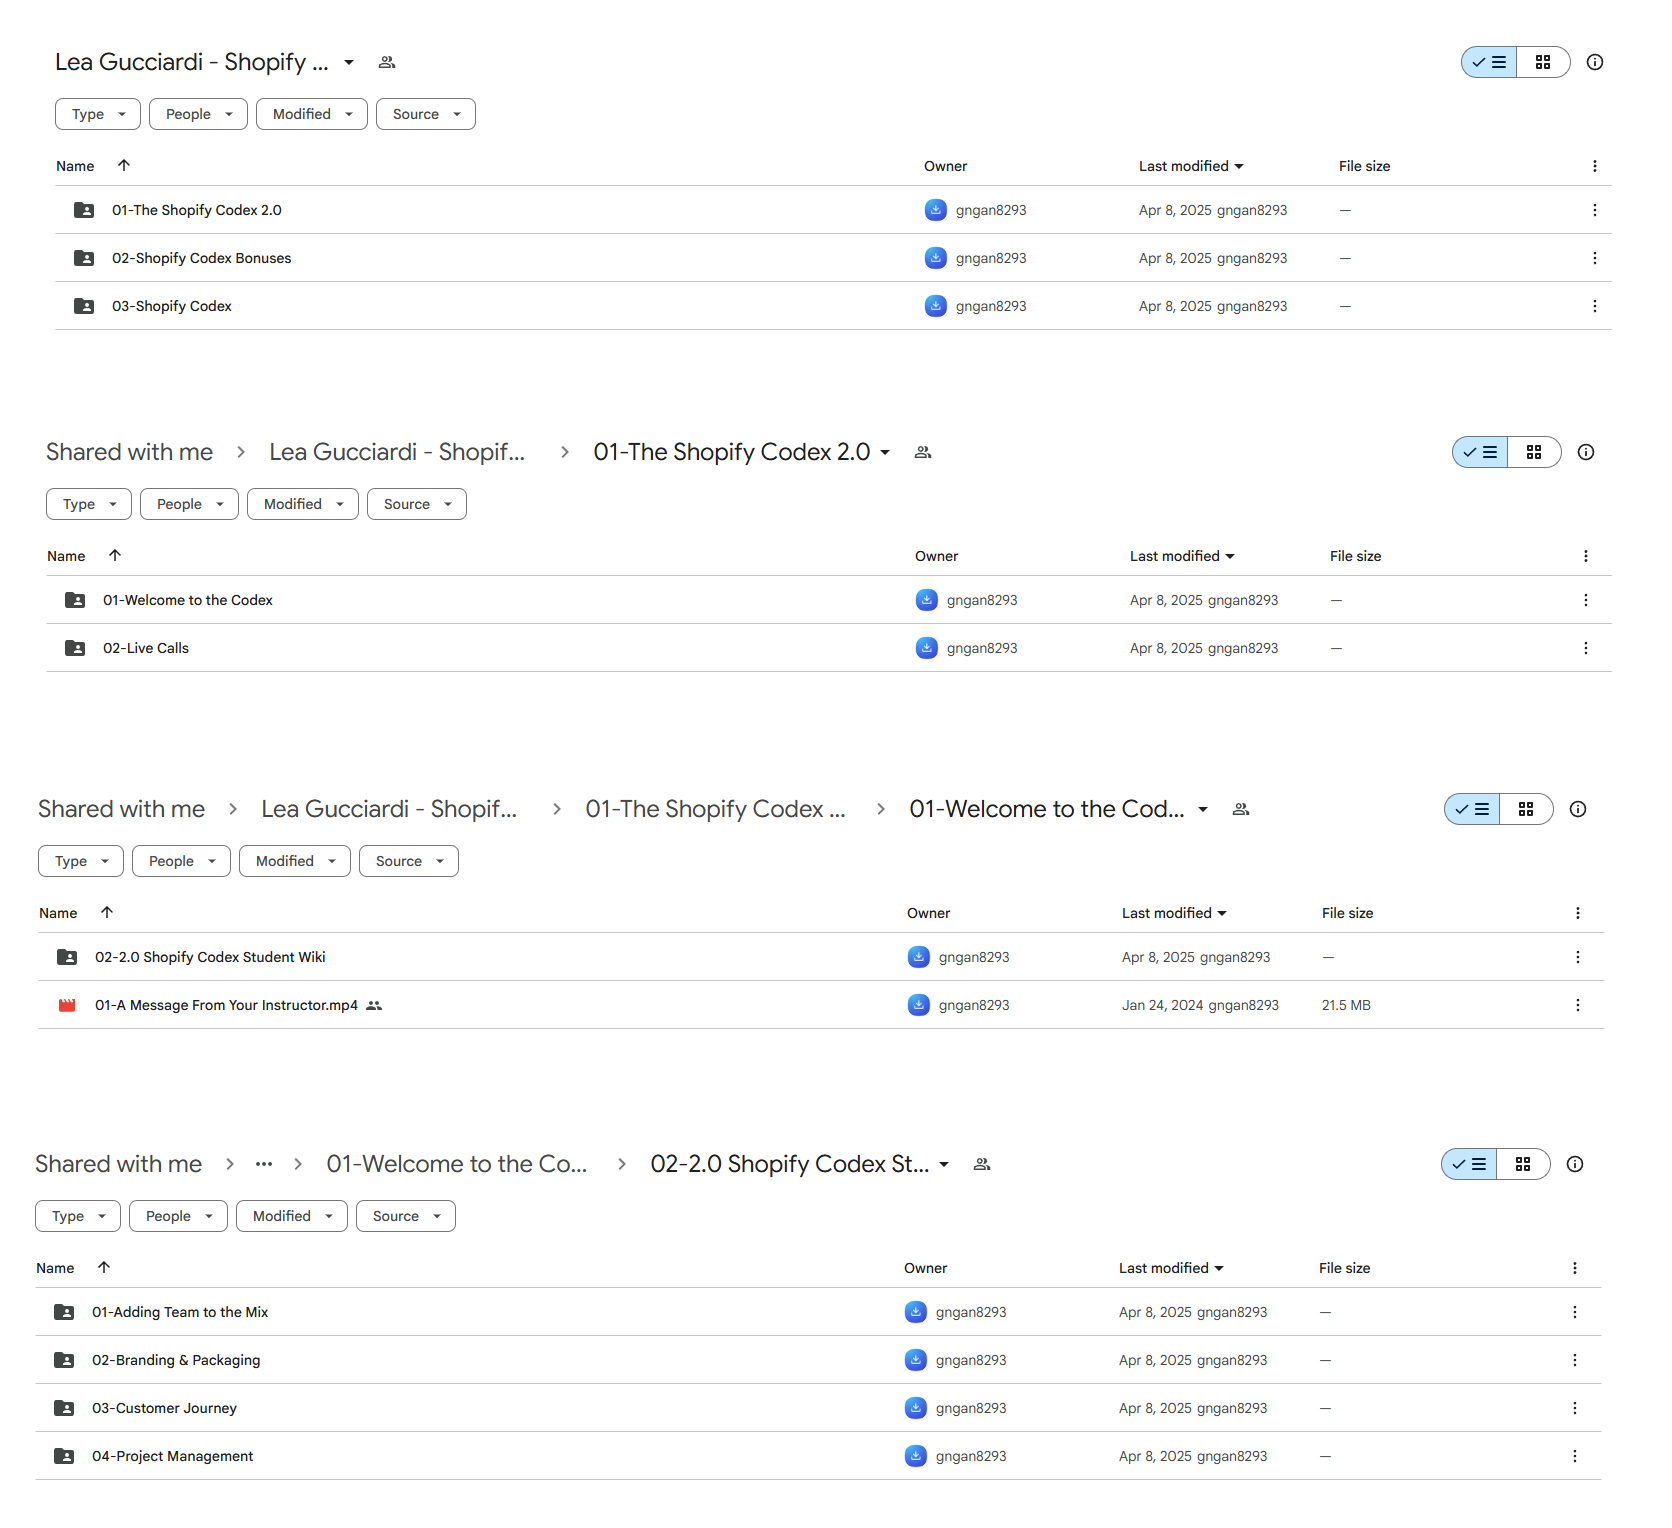Screen dimensions: 1672x1528
Task: Open more actions for 02-Branding & Packaging
Action: point(1574,1360)
